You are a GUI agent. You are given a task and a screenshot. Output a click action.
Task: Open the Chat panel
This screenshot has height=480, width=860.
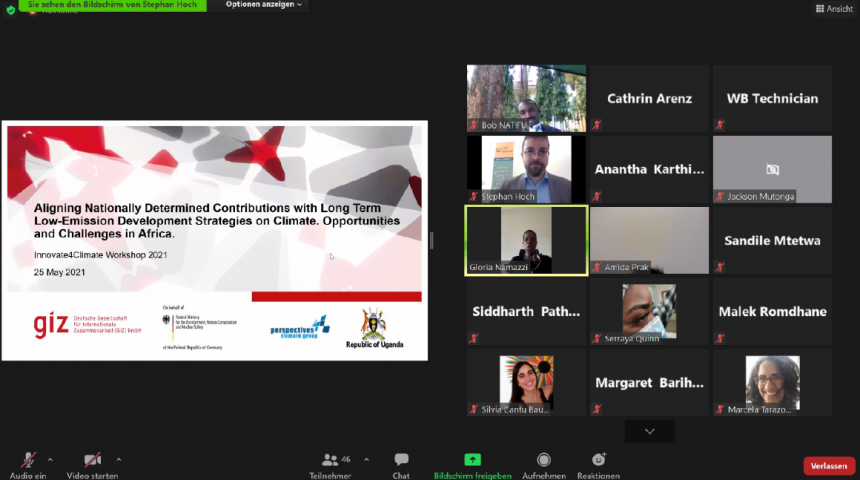point(401,464)
